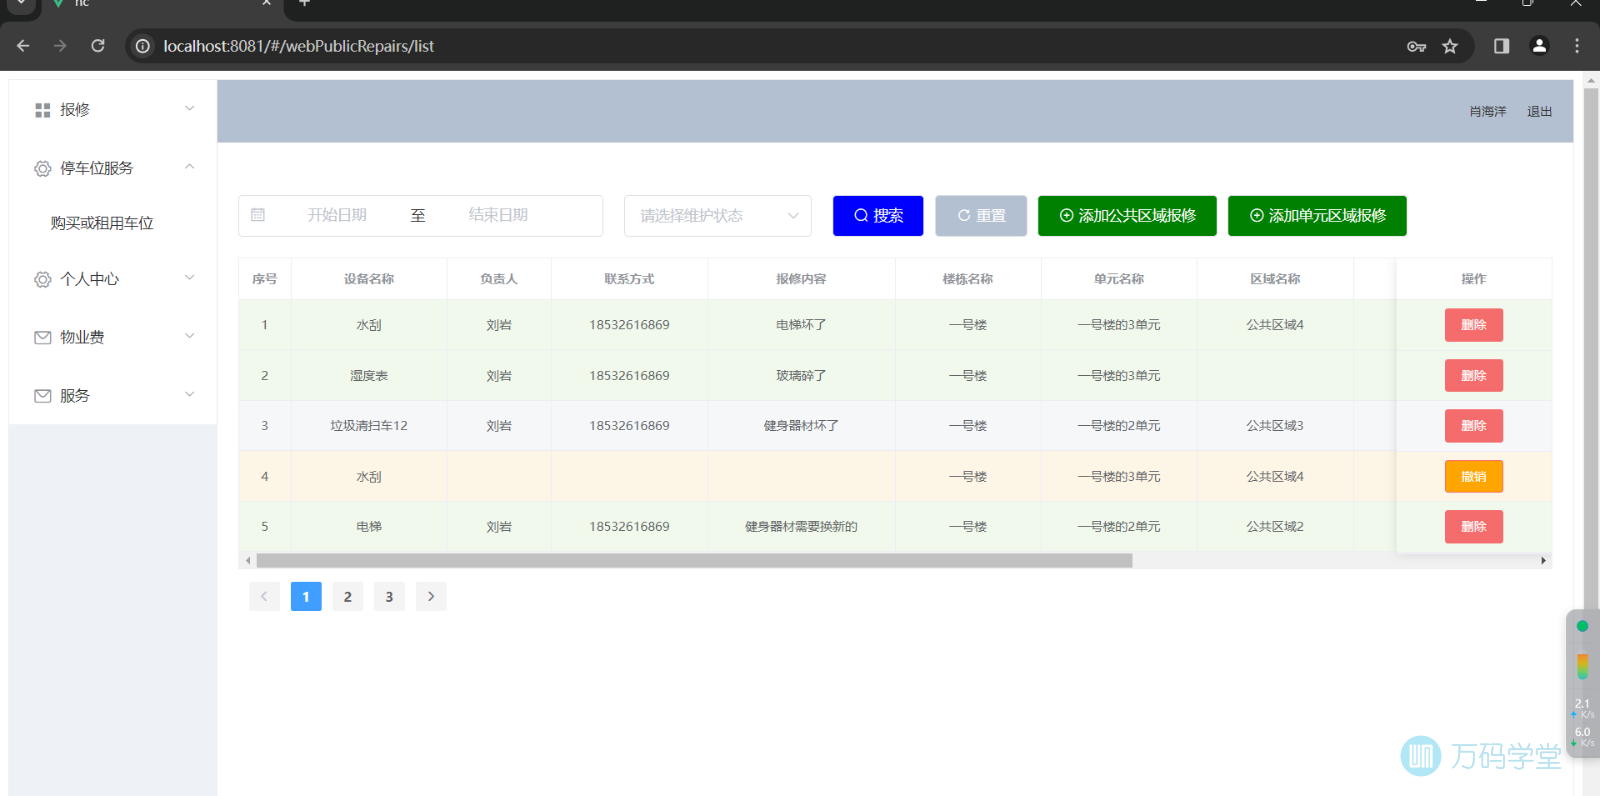Open the 请选择维护状态 dropdown

tap(718, 216)
